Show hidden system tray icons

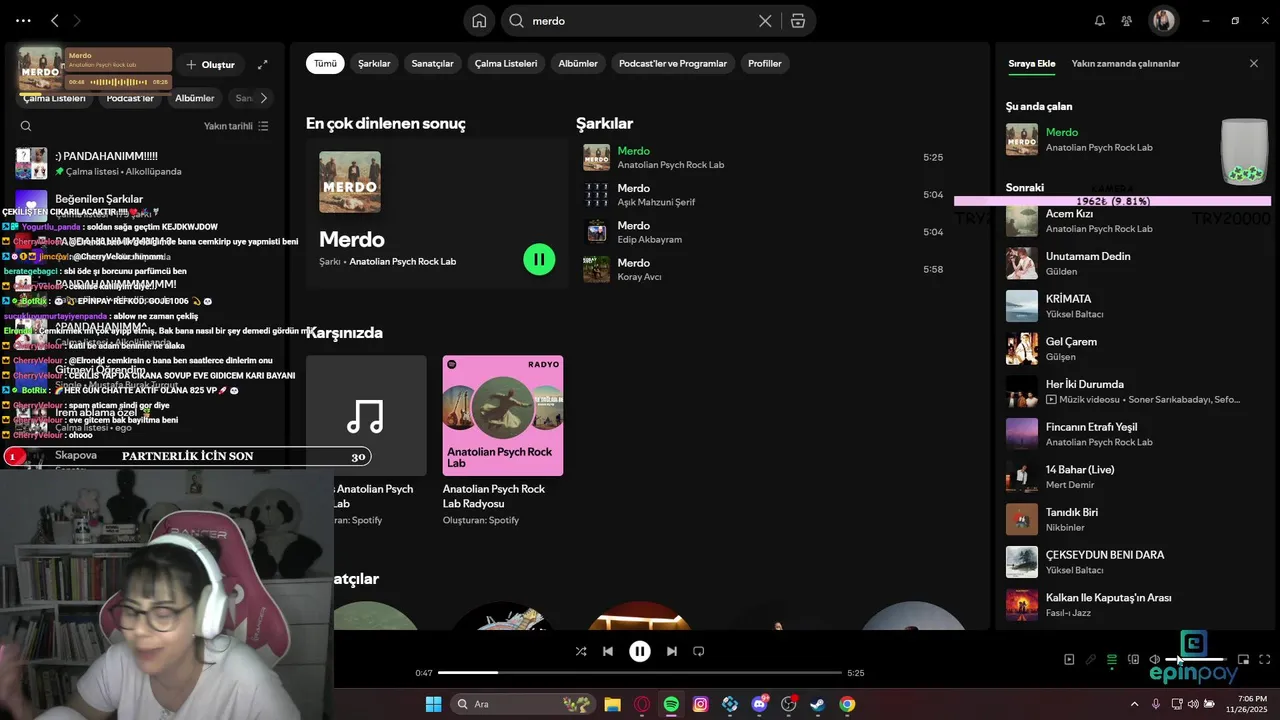1134,704
